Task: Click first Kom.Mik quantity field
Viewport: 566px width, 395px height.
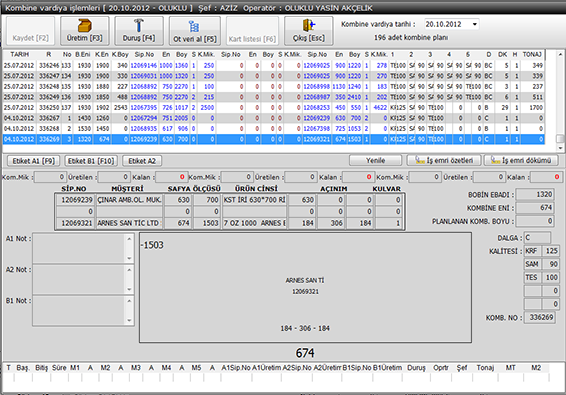Action: [x=50, y=177]
